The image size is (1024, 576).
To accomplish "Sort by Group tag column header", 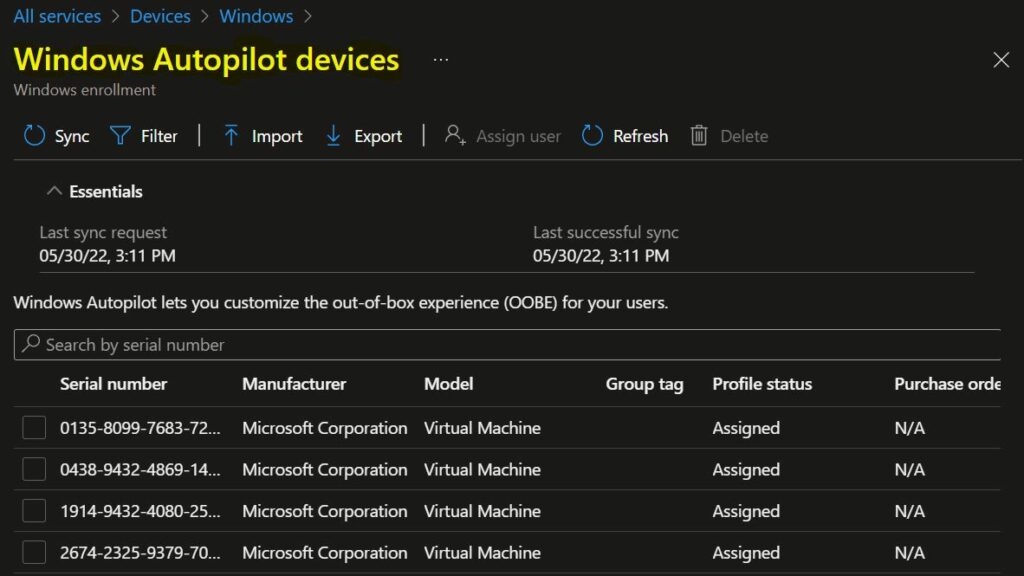I will tap(645, 384).
